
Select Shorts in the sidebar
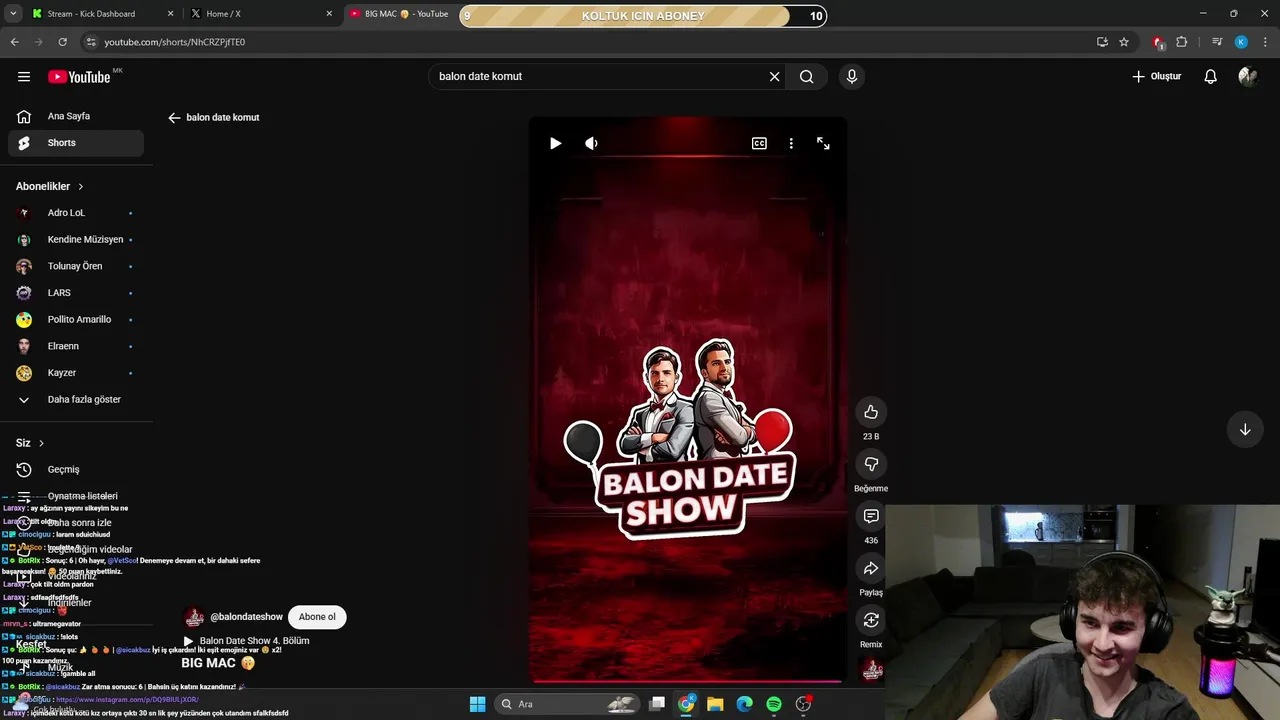[x=76, y=143]
